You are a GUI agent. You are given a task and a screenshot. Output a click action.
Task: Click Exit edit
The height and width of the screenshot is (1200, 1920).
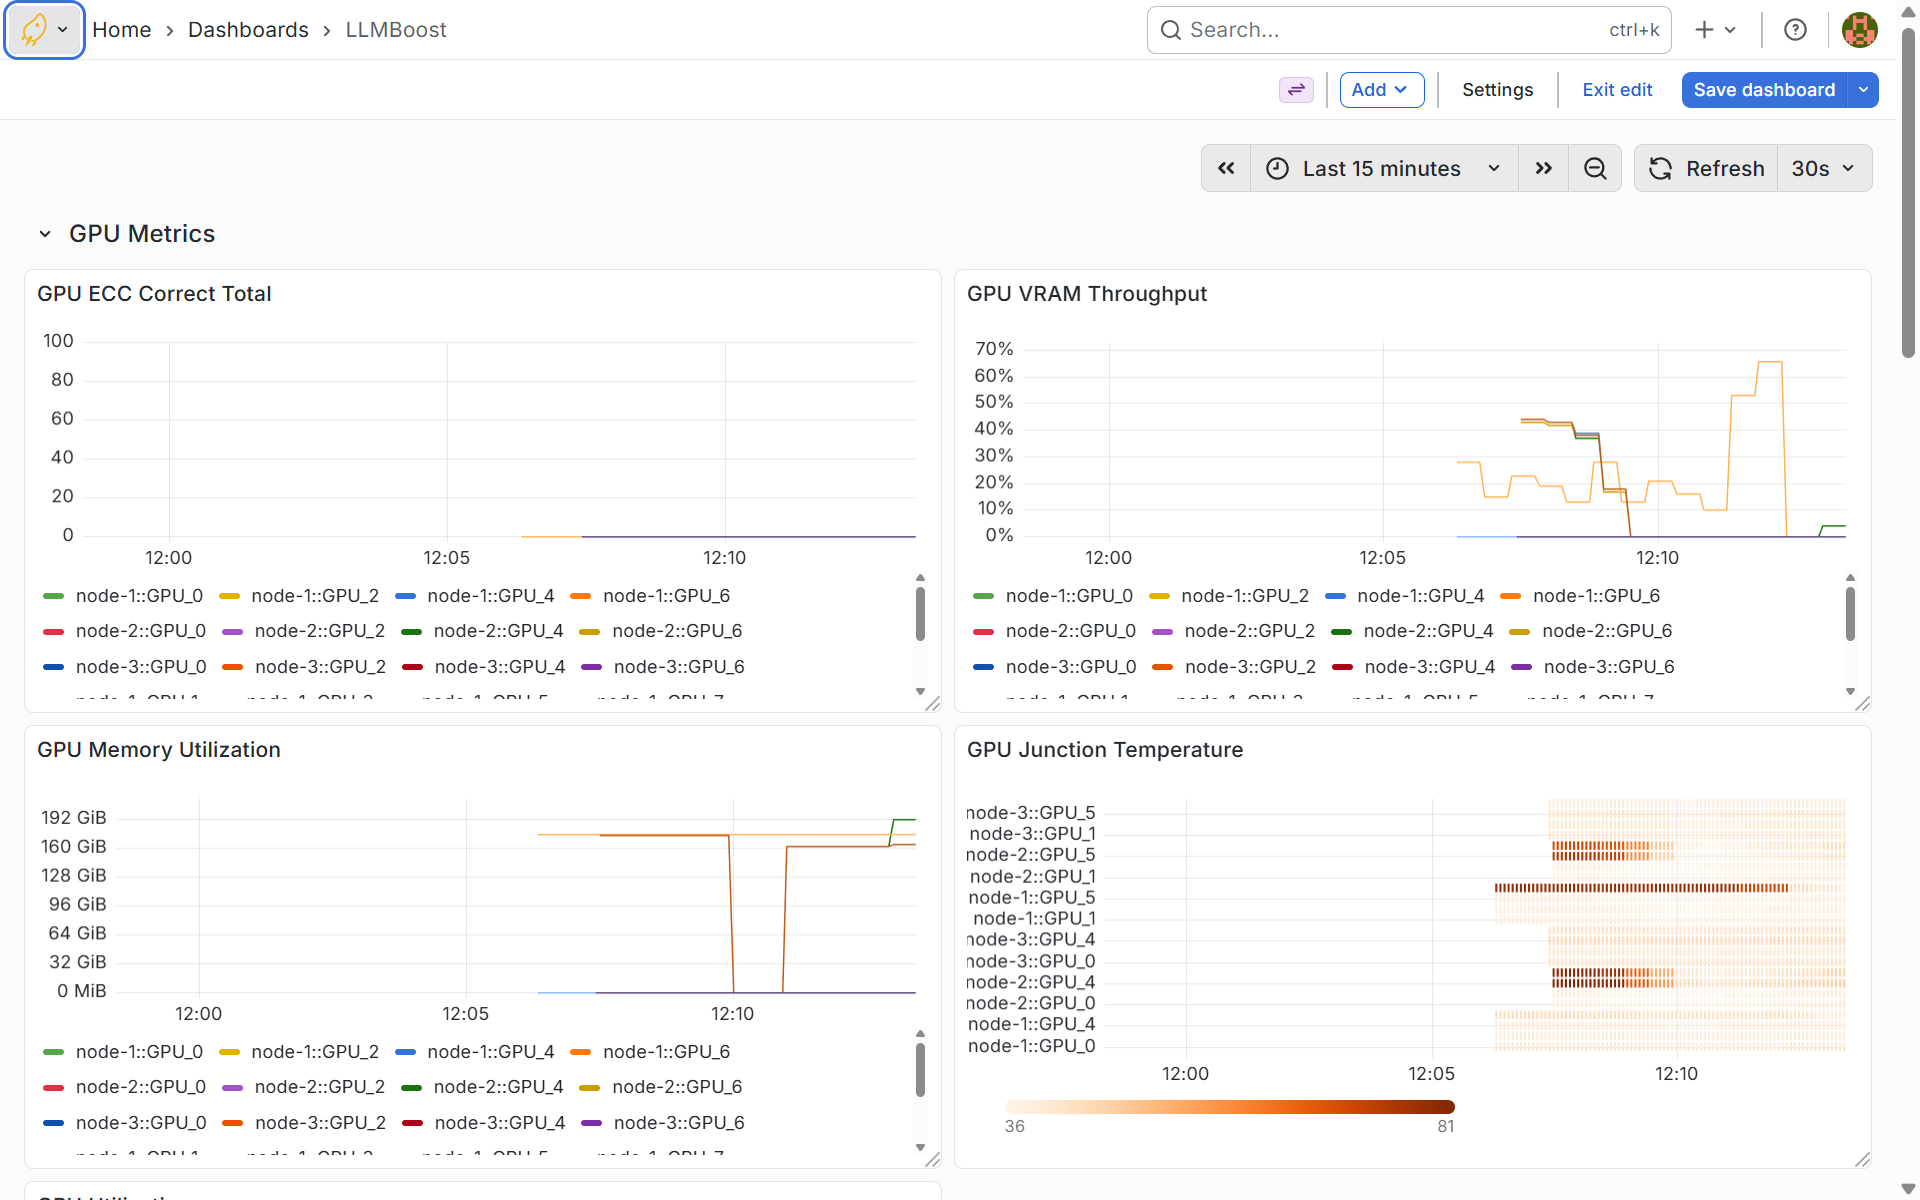point(1617,89)
